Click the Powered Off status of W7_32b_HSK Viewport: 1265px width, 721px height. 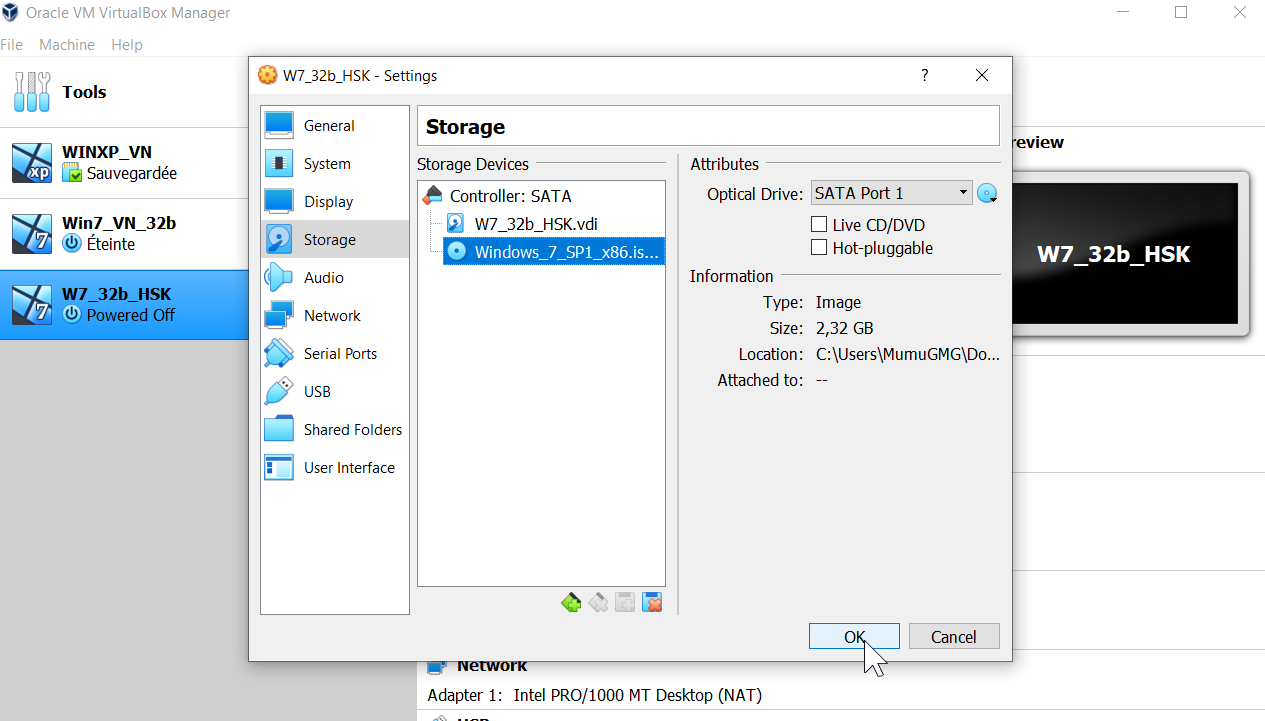(x=130, y=315)
